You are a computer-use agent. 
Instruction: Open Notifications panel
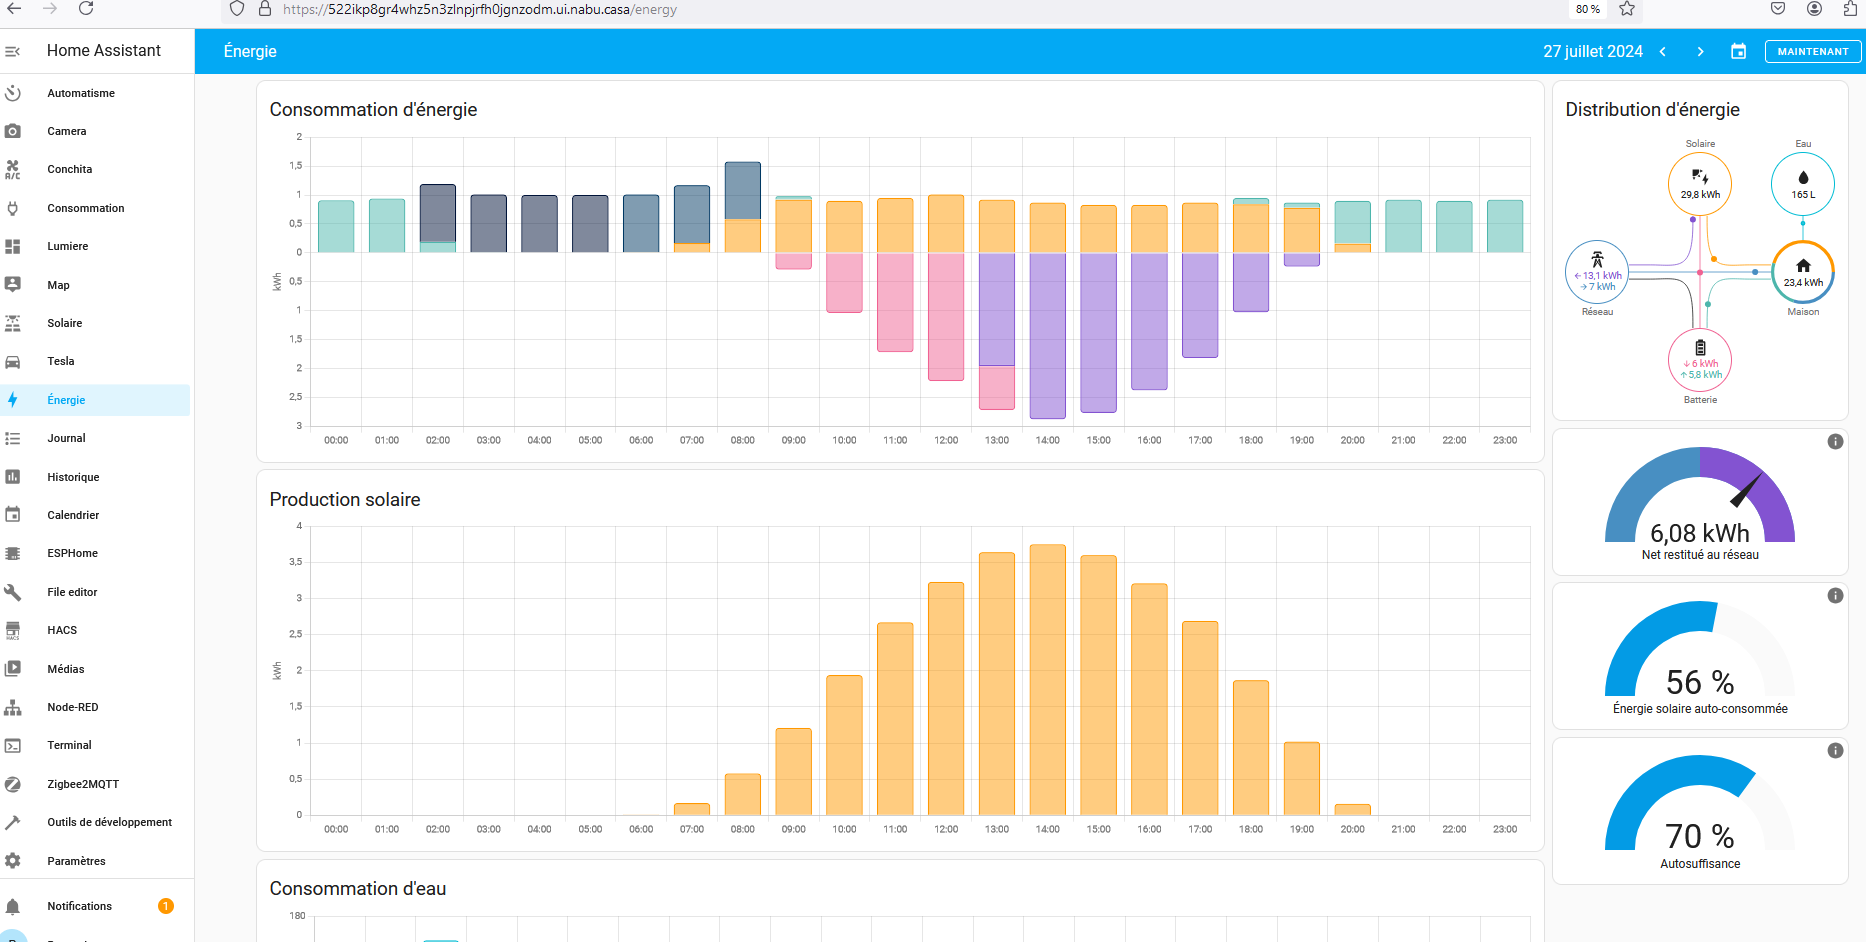pyautogui.click(x=80, y=906)
